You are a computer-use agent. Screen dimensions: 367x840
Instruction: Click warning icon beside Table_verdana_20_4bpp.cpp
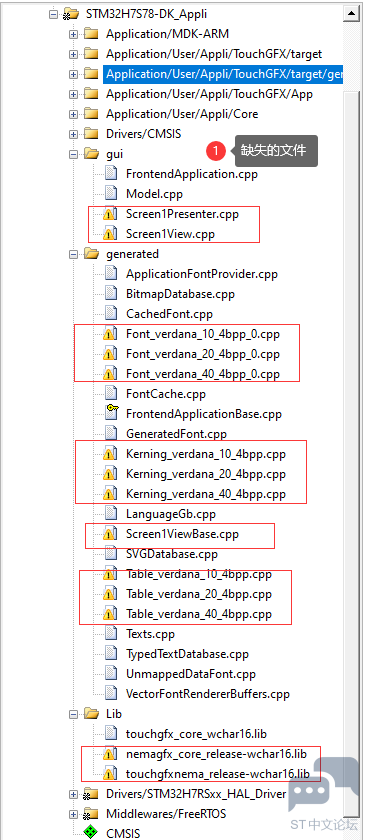110,594
